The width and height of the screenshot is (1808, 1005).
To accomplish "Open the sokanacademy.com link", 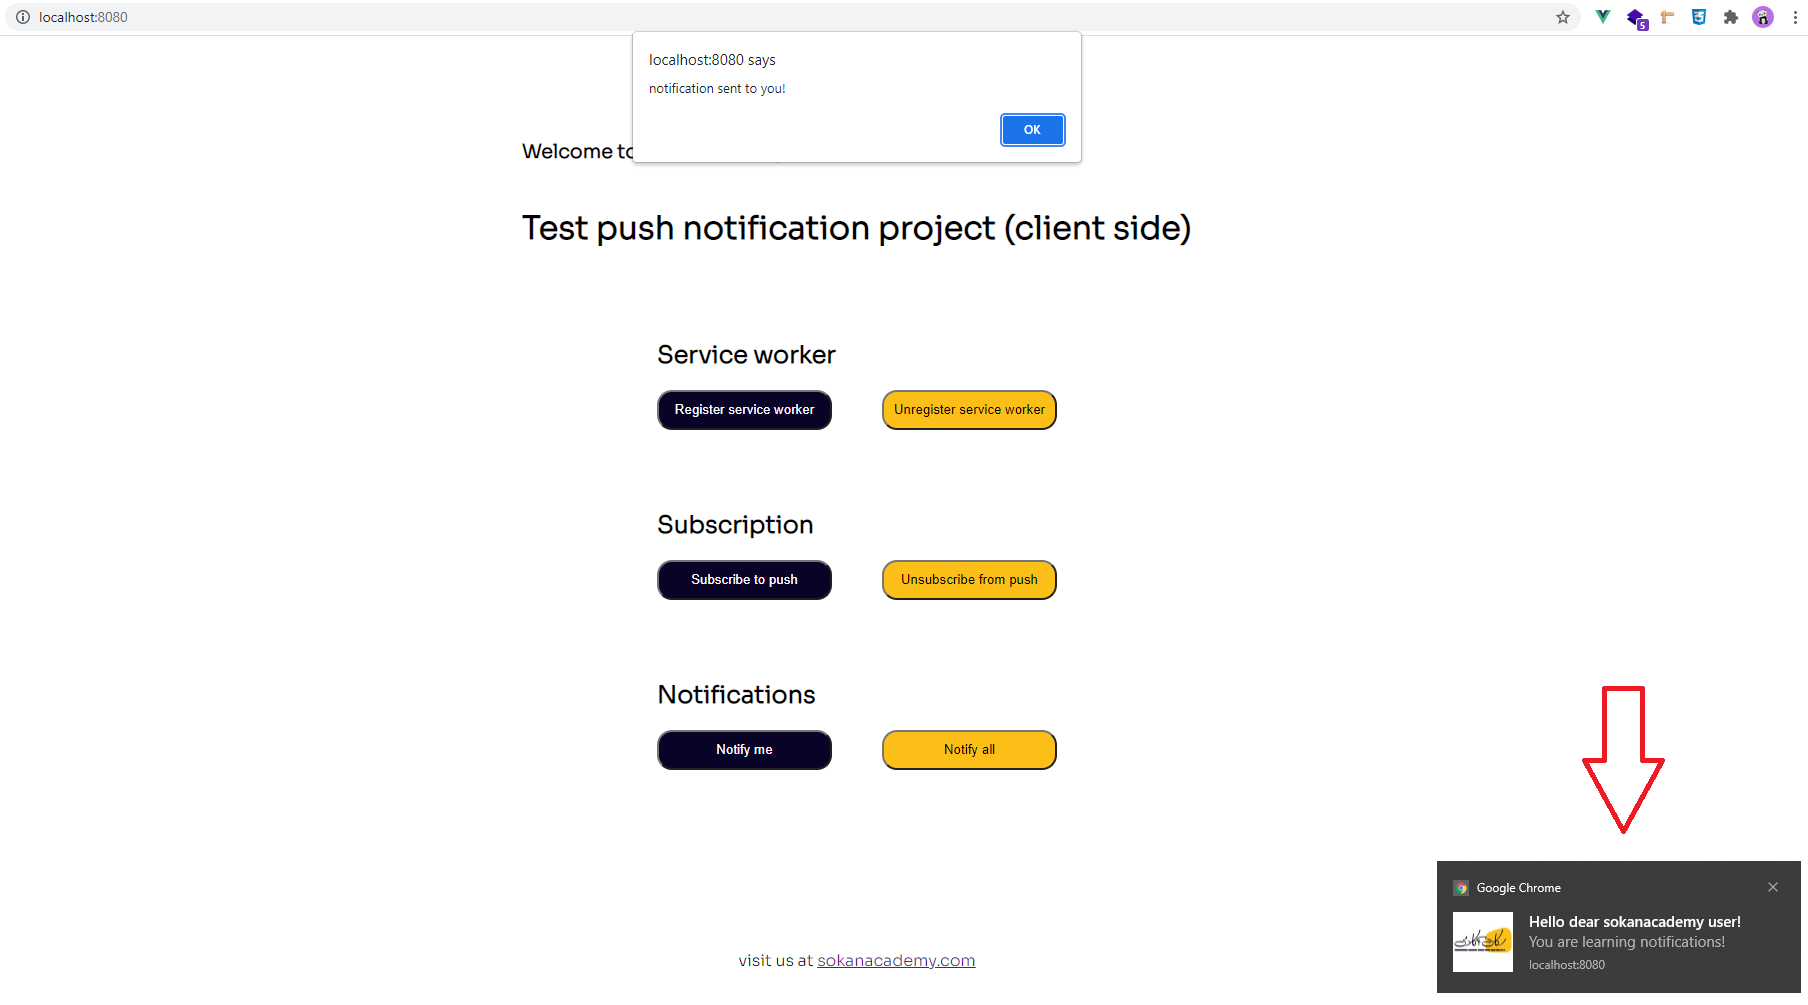I will click(896, 960).
